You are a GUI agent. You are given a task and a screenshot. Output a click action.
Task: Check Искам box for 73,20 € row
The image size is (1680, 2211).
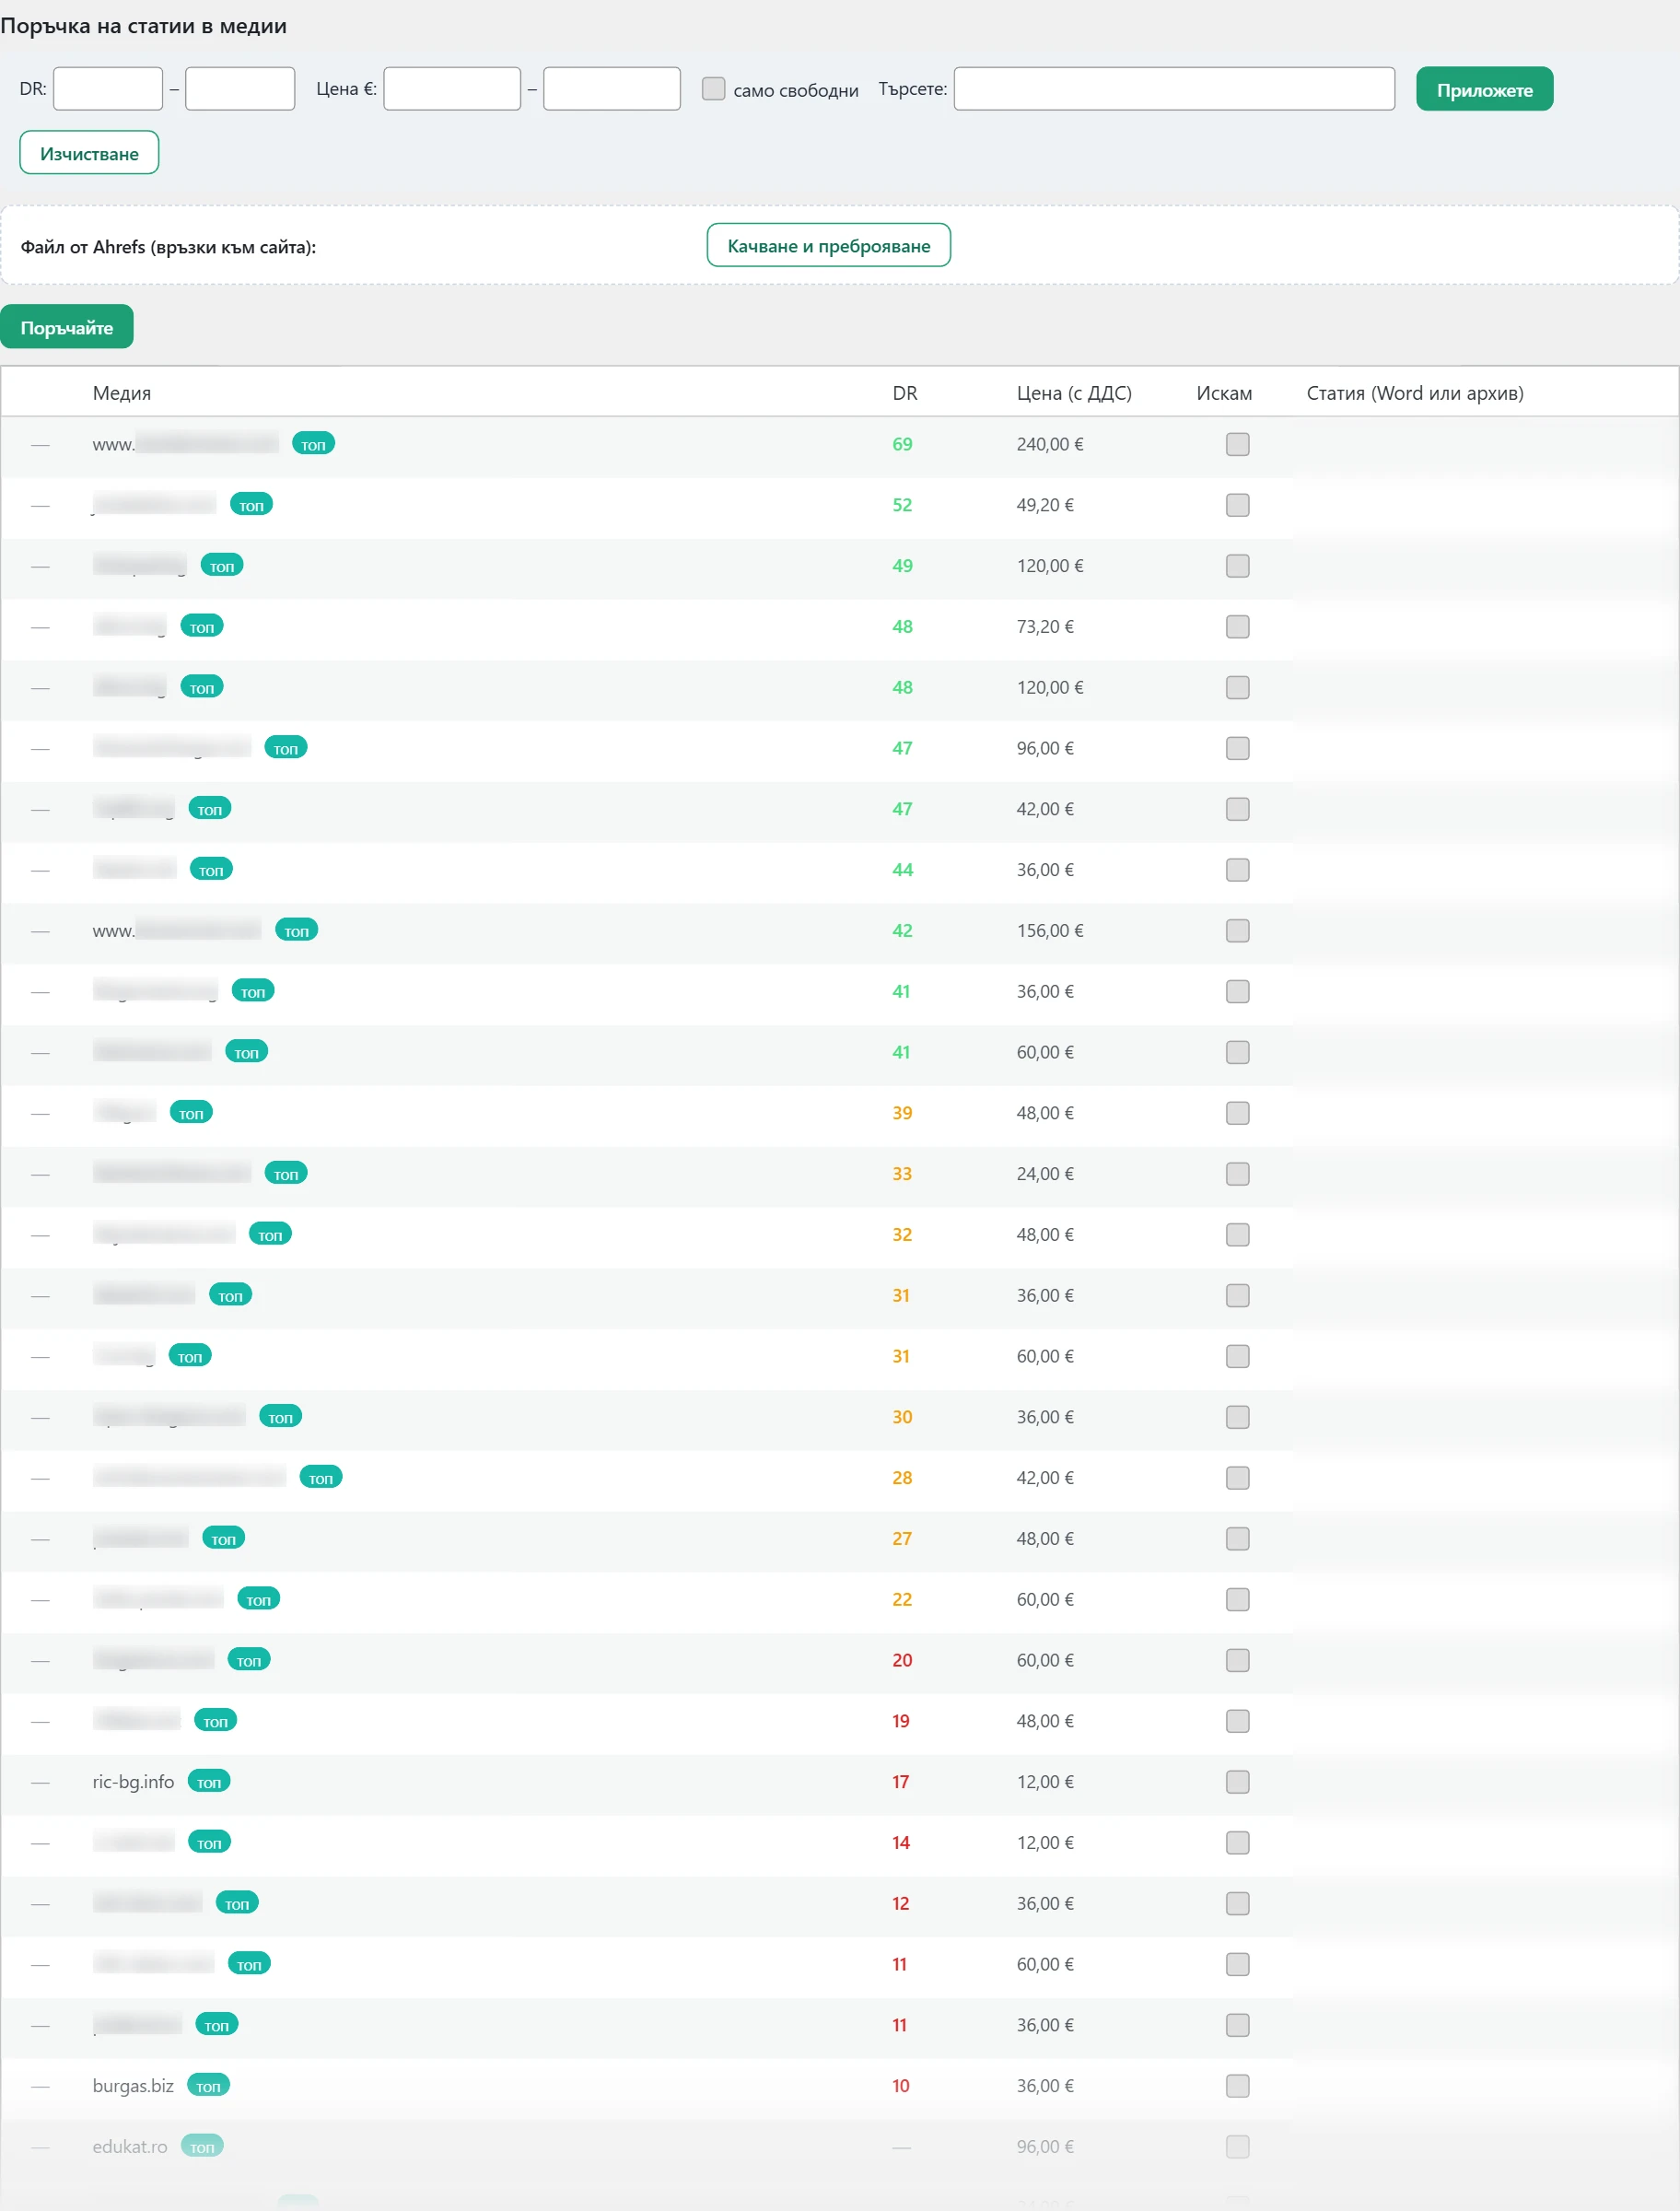click(1237, 627)
